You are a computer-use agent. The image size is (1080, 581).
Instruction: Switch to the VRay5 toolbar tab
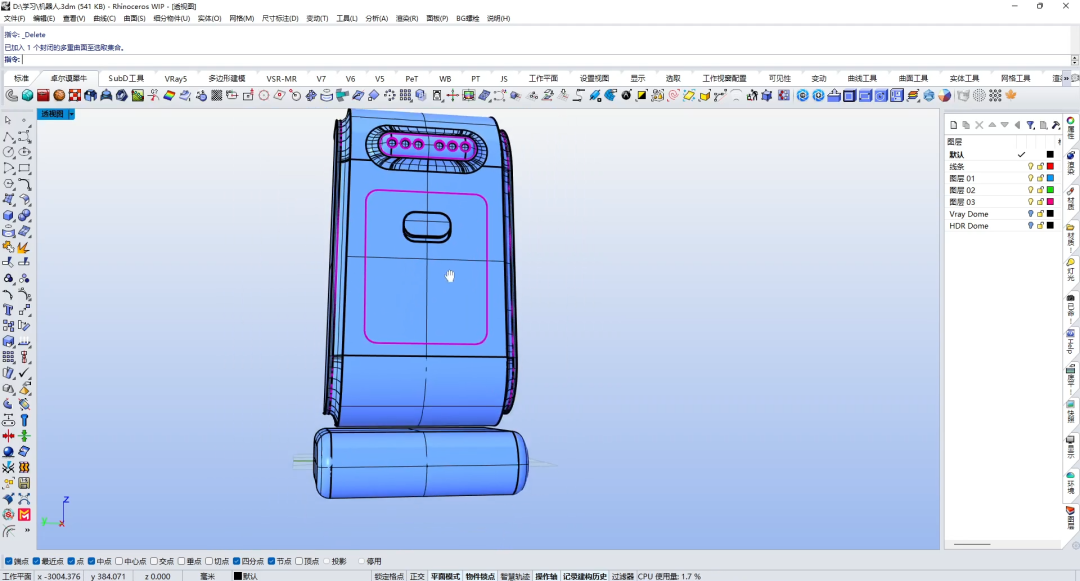tap(176, 78)
